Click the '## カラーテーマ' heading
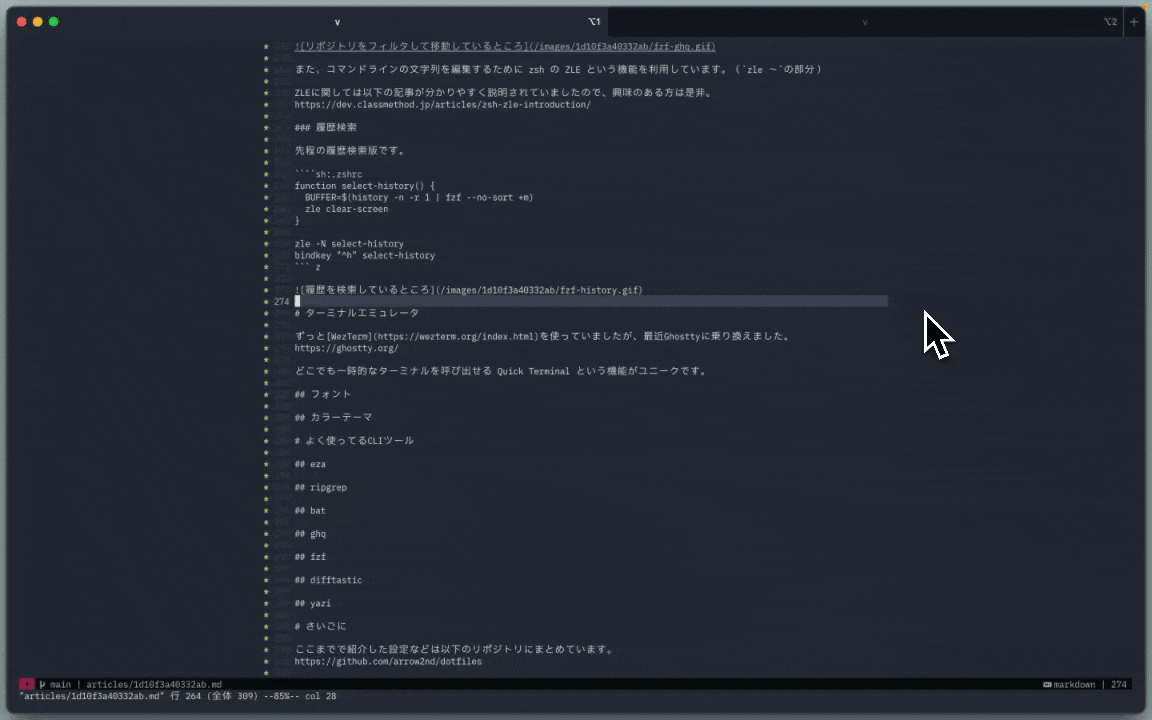 pyautogui.click(x=333, y=417)
